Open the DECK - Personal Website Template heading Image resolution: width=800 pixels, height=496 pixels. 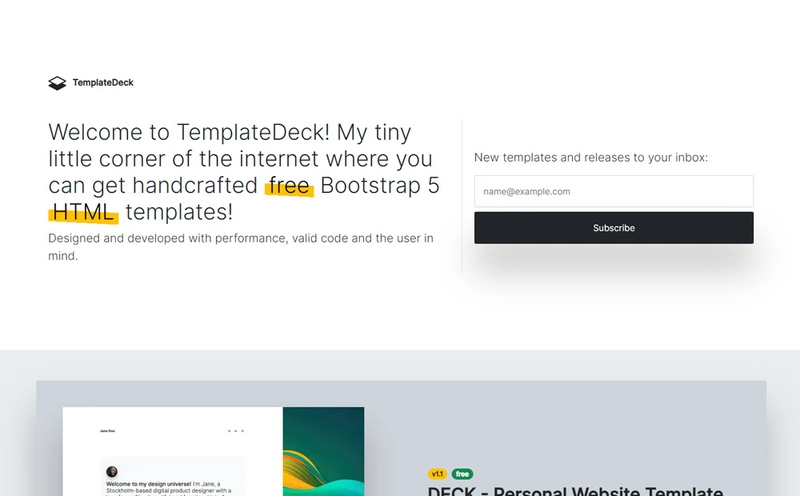[x=575, y=491]
